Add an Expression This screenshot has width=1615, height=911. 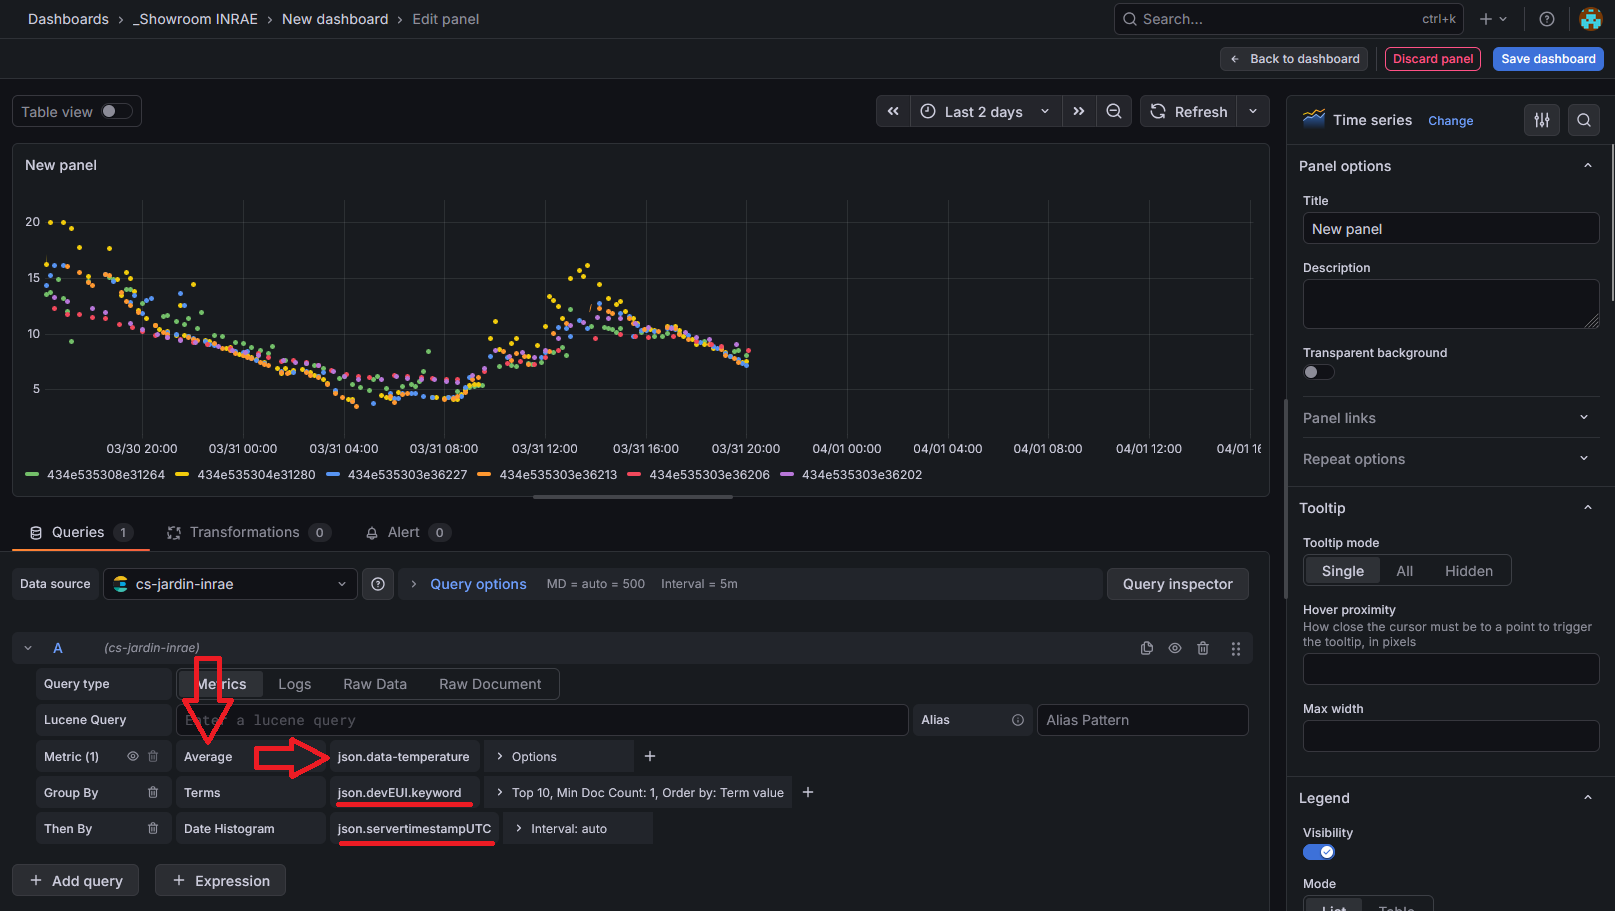point(220,880)
